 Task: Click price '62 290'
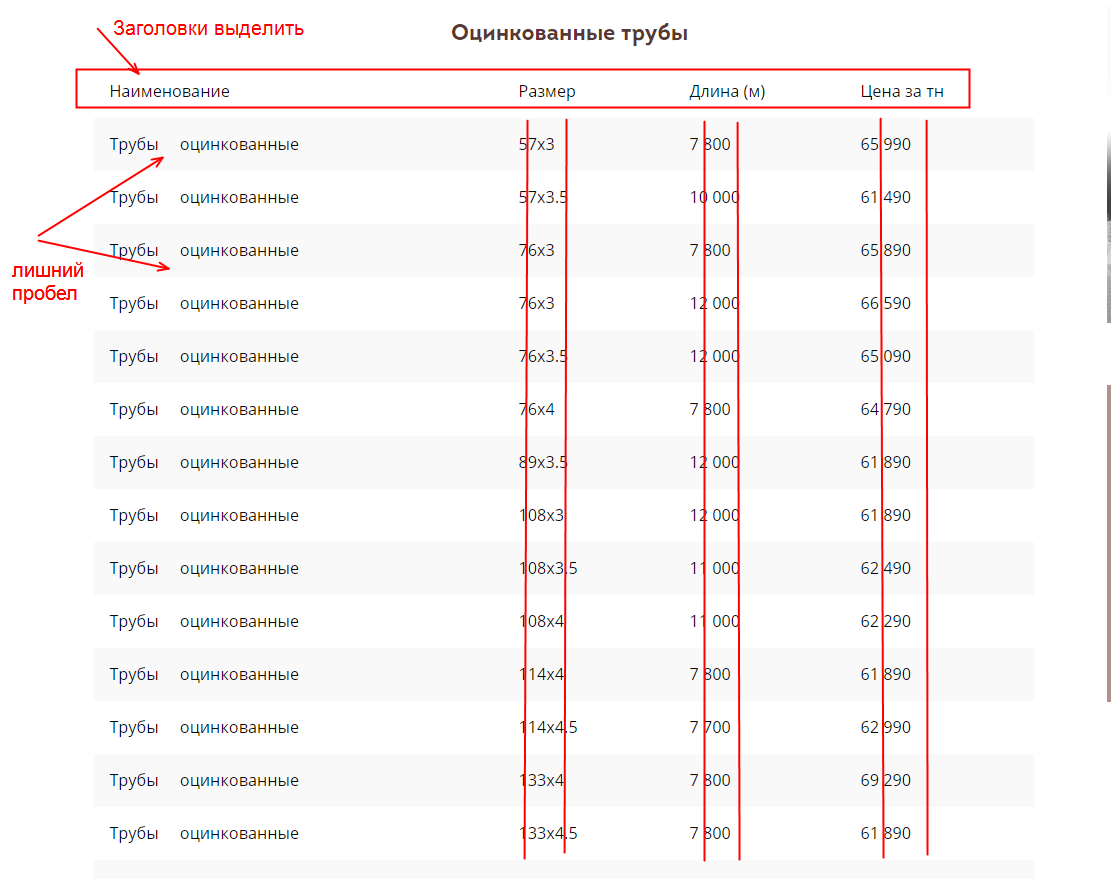886,622
